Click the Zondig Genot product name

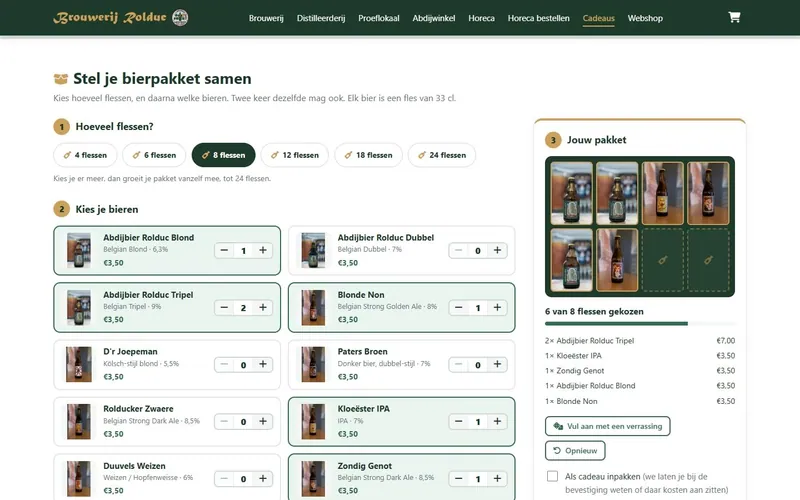(365, 466)
